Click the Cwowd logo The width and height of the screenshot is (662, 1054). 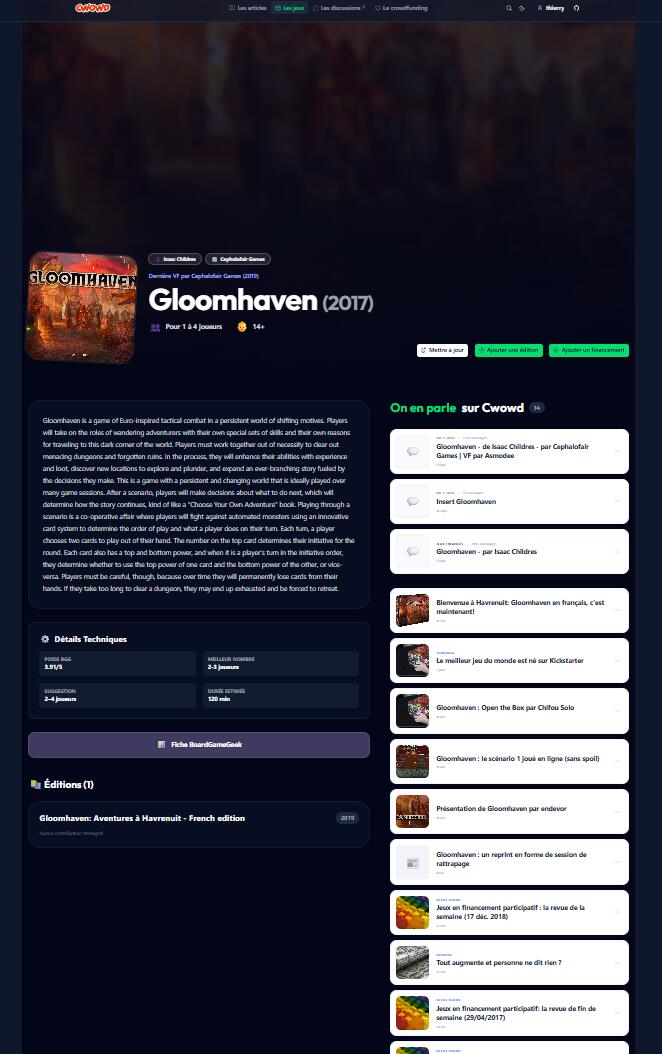click(x=92, y=8)
